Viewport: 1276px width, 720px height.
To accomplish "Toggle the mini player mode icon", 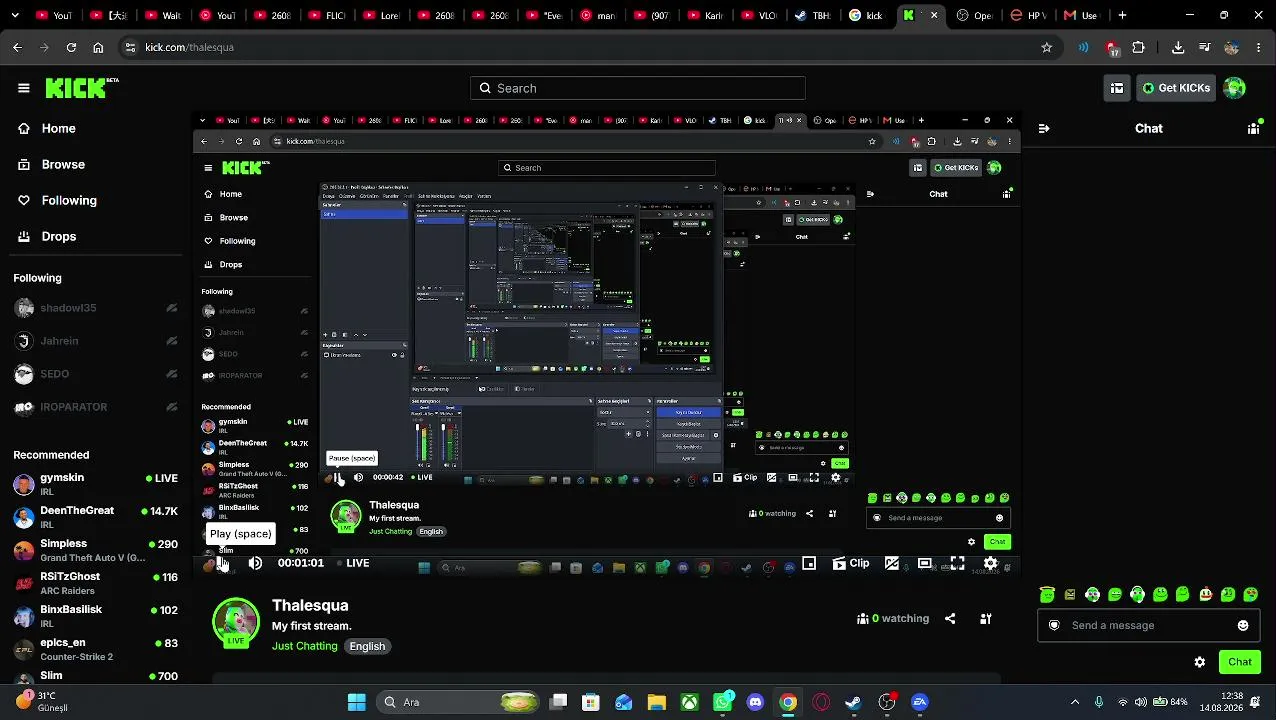I will click(x=809, y=563).
